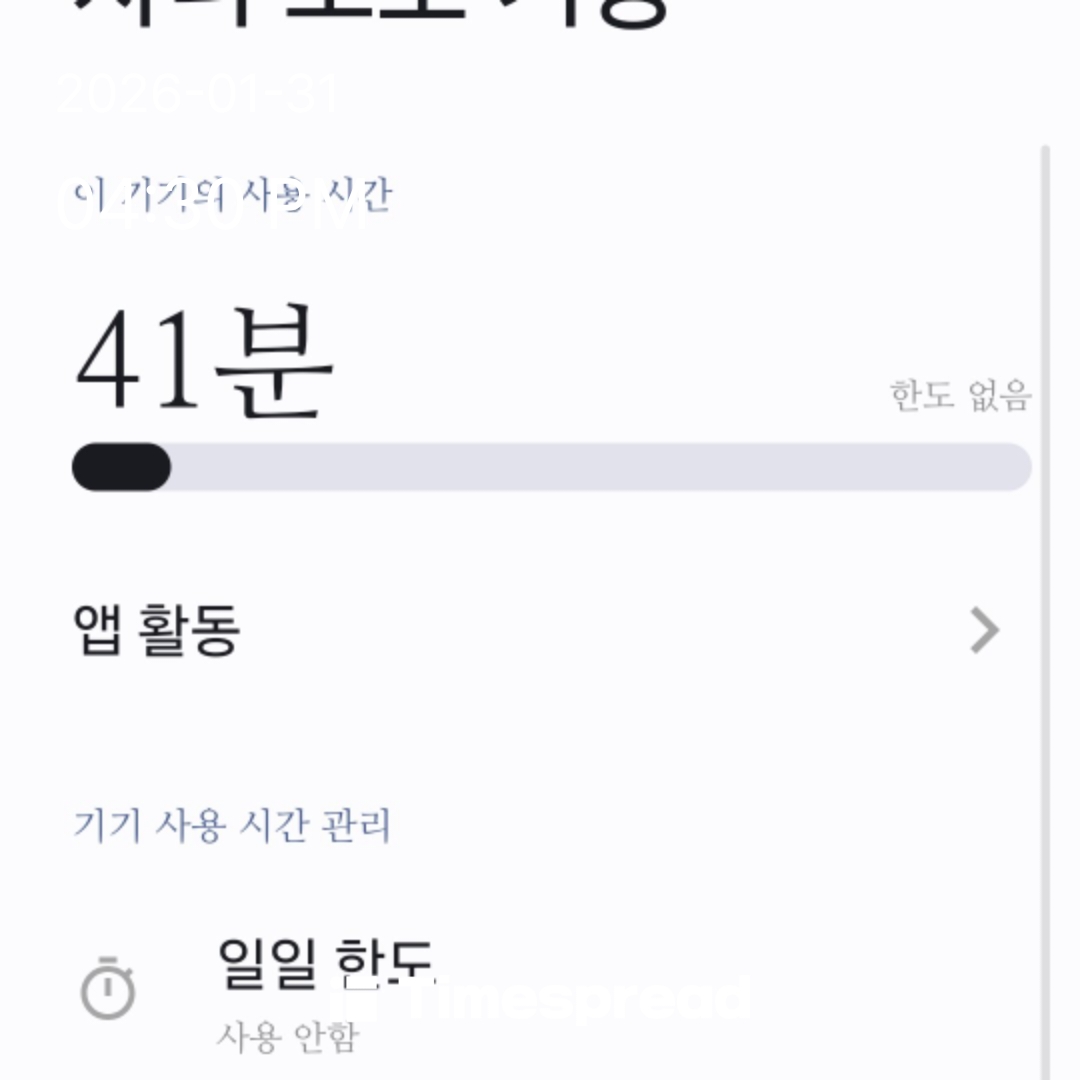Image resolution: width=1080 pixels, height=1080 pixels.
Task: Tap the large page title at top
Action: pyautogui.click(x=370, y=12)
